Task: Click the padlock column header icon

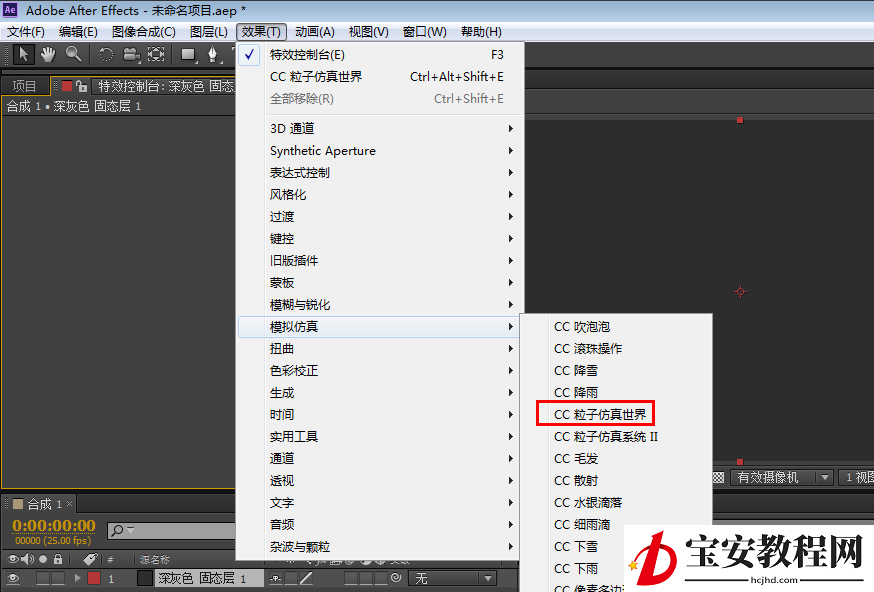Action: click(x=58, y=559)
